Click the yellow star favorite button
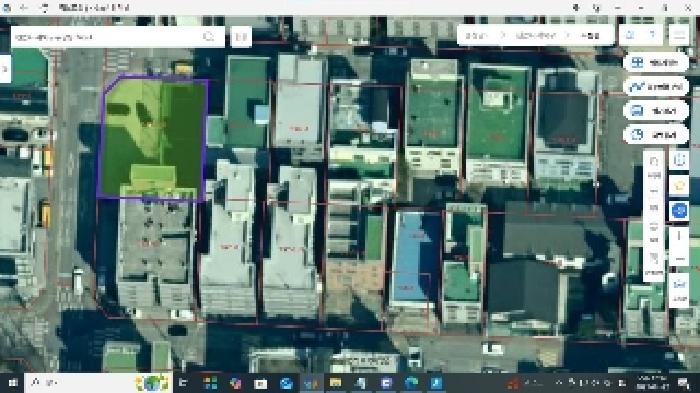 [x=679, y=185]
